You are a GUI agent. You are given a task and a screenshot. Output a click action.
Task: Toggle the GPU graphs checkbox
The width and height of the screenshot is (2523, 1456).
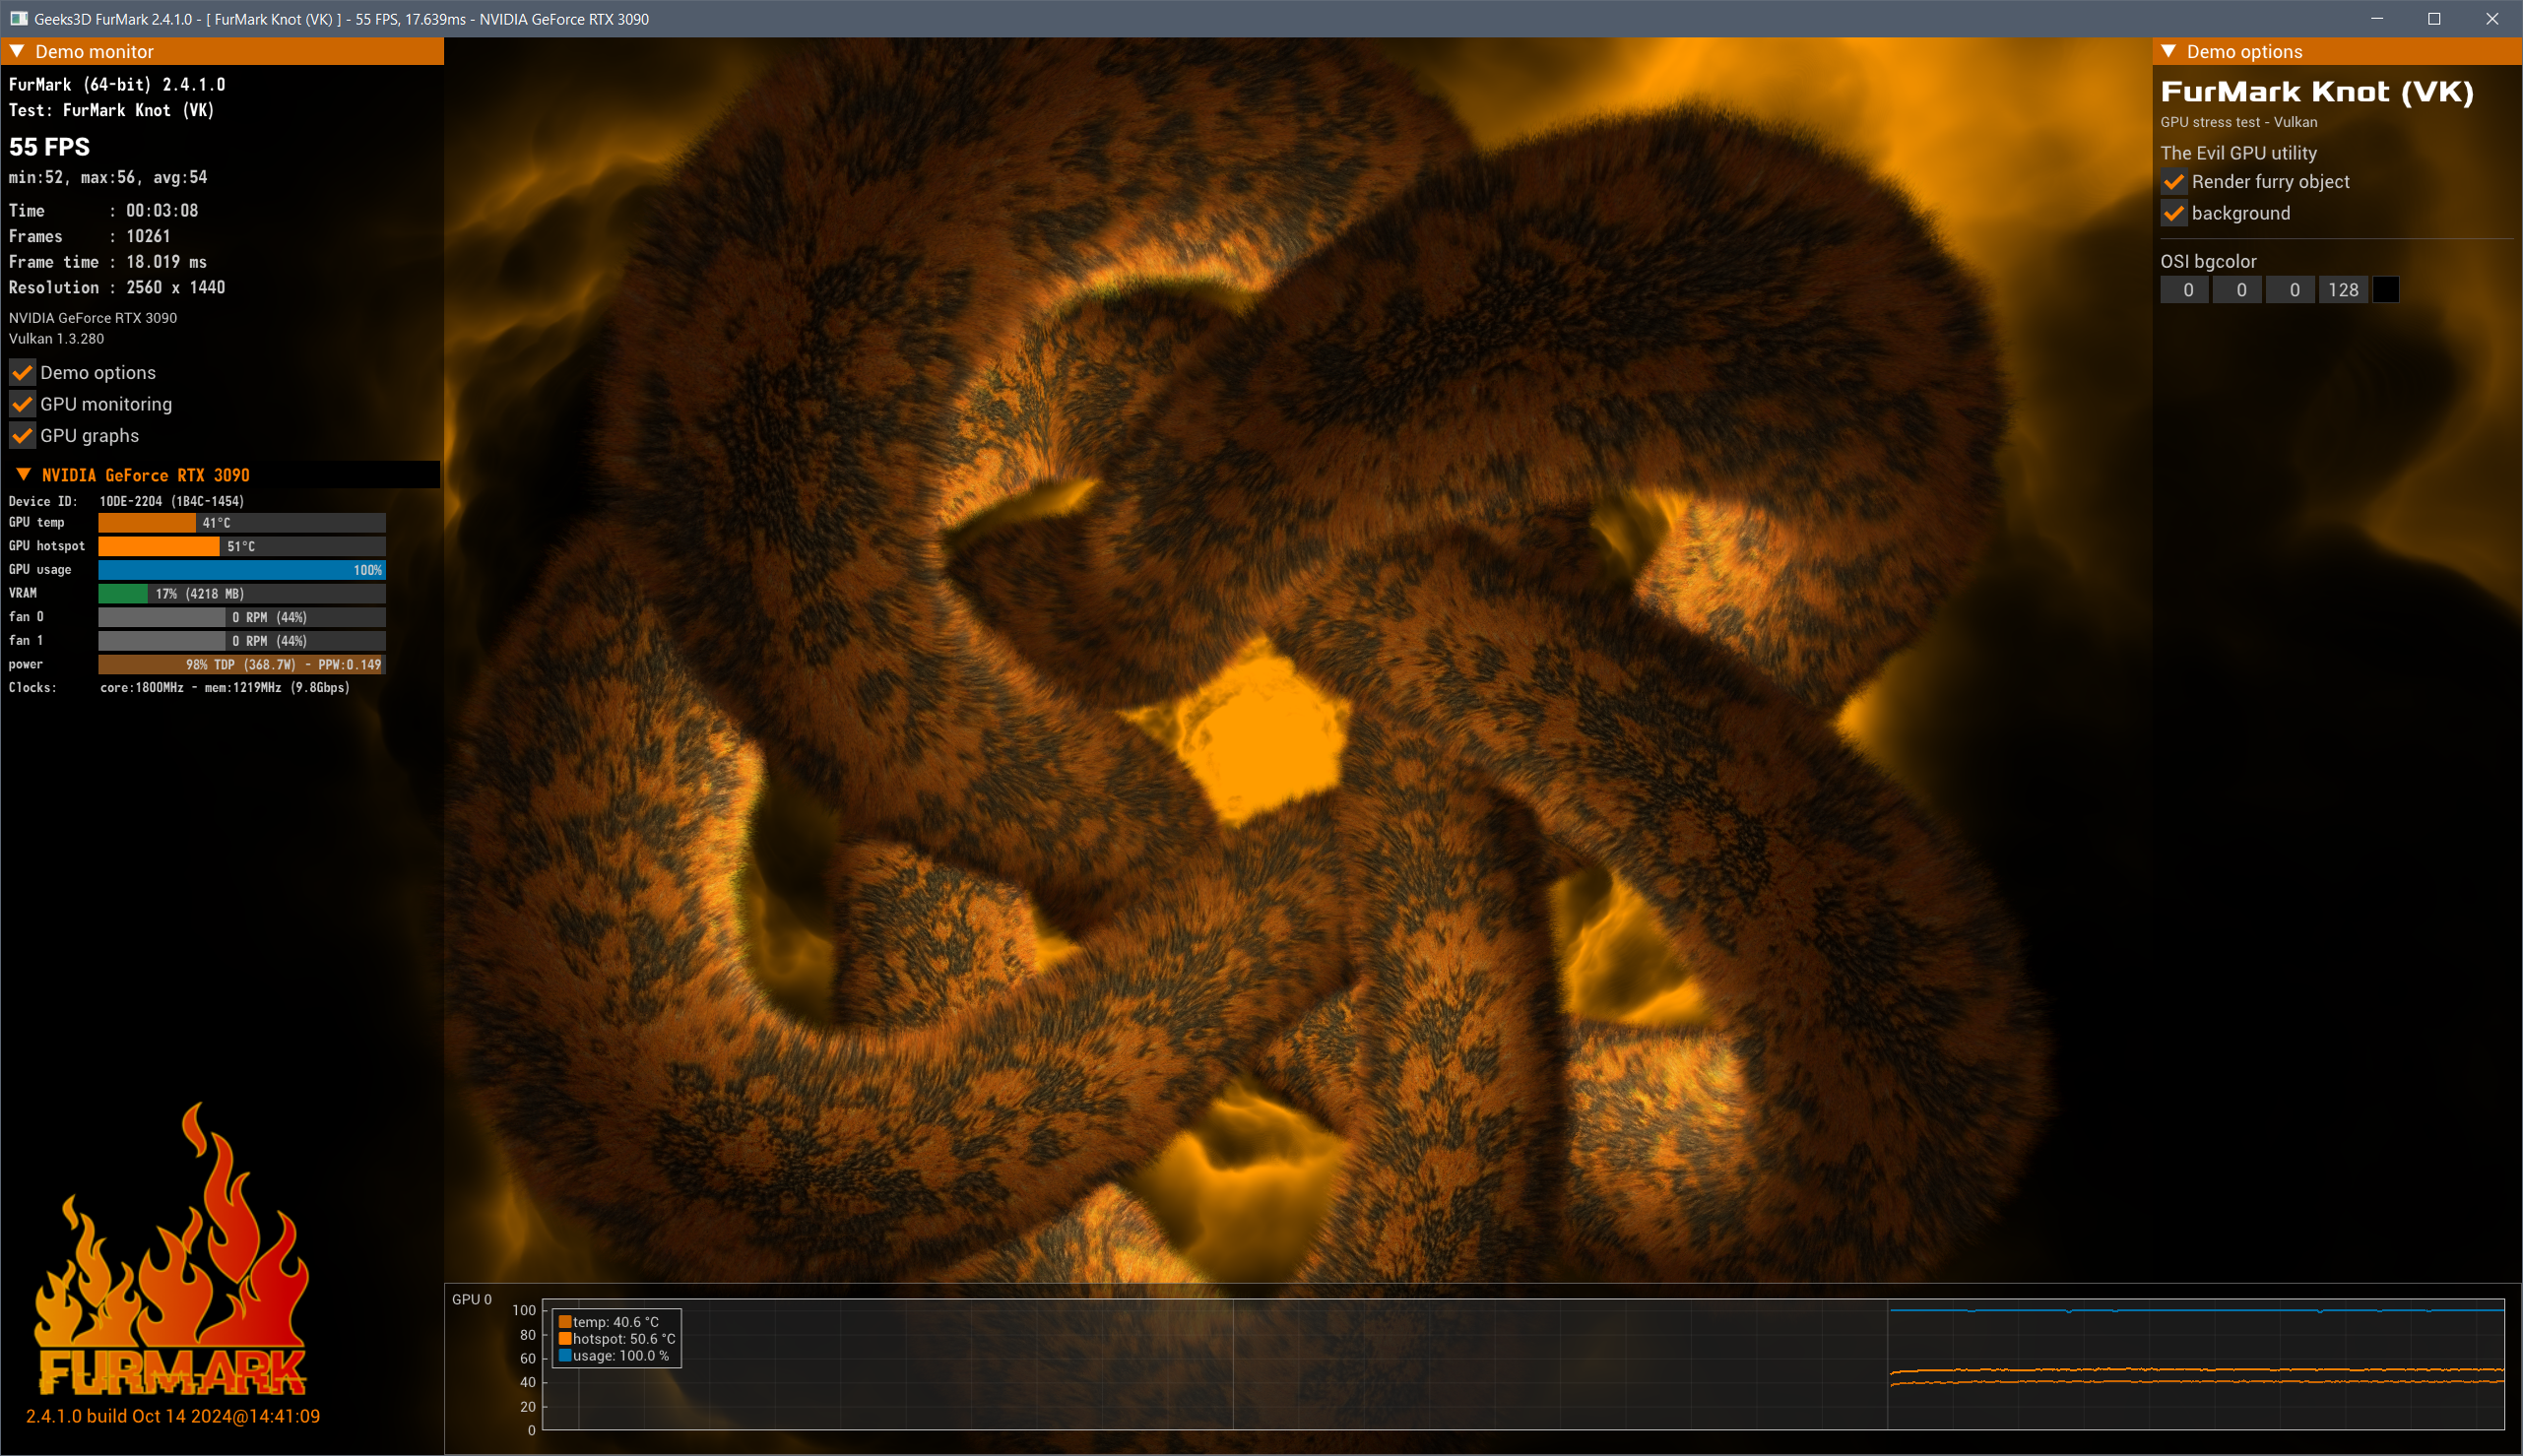[22, 436]
